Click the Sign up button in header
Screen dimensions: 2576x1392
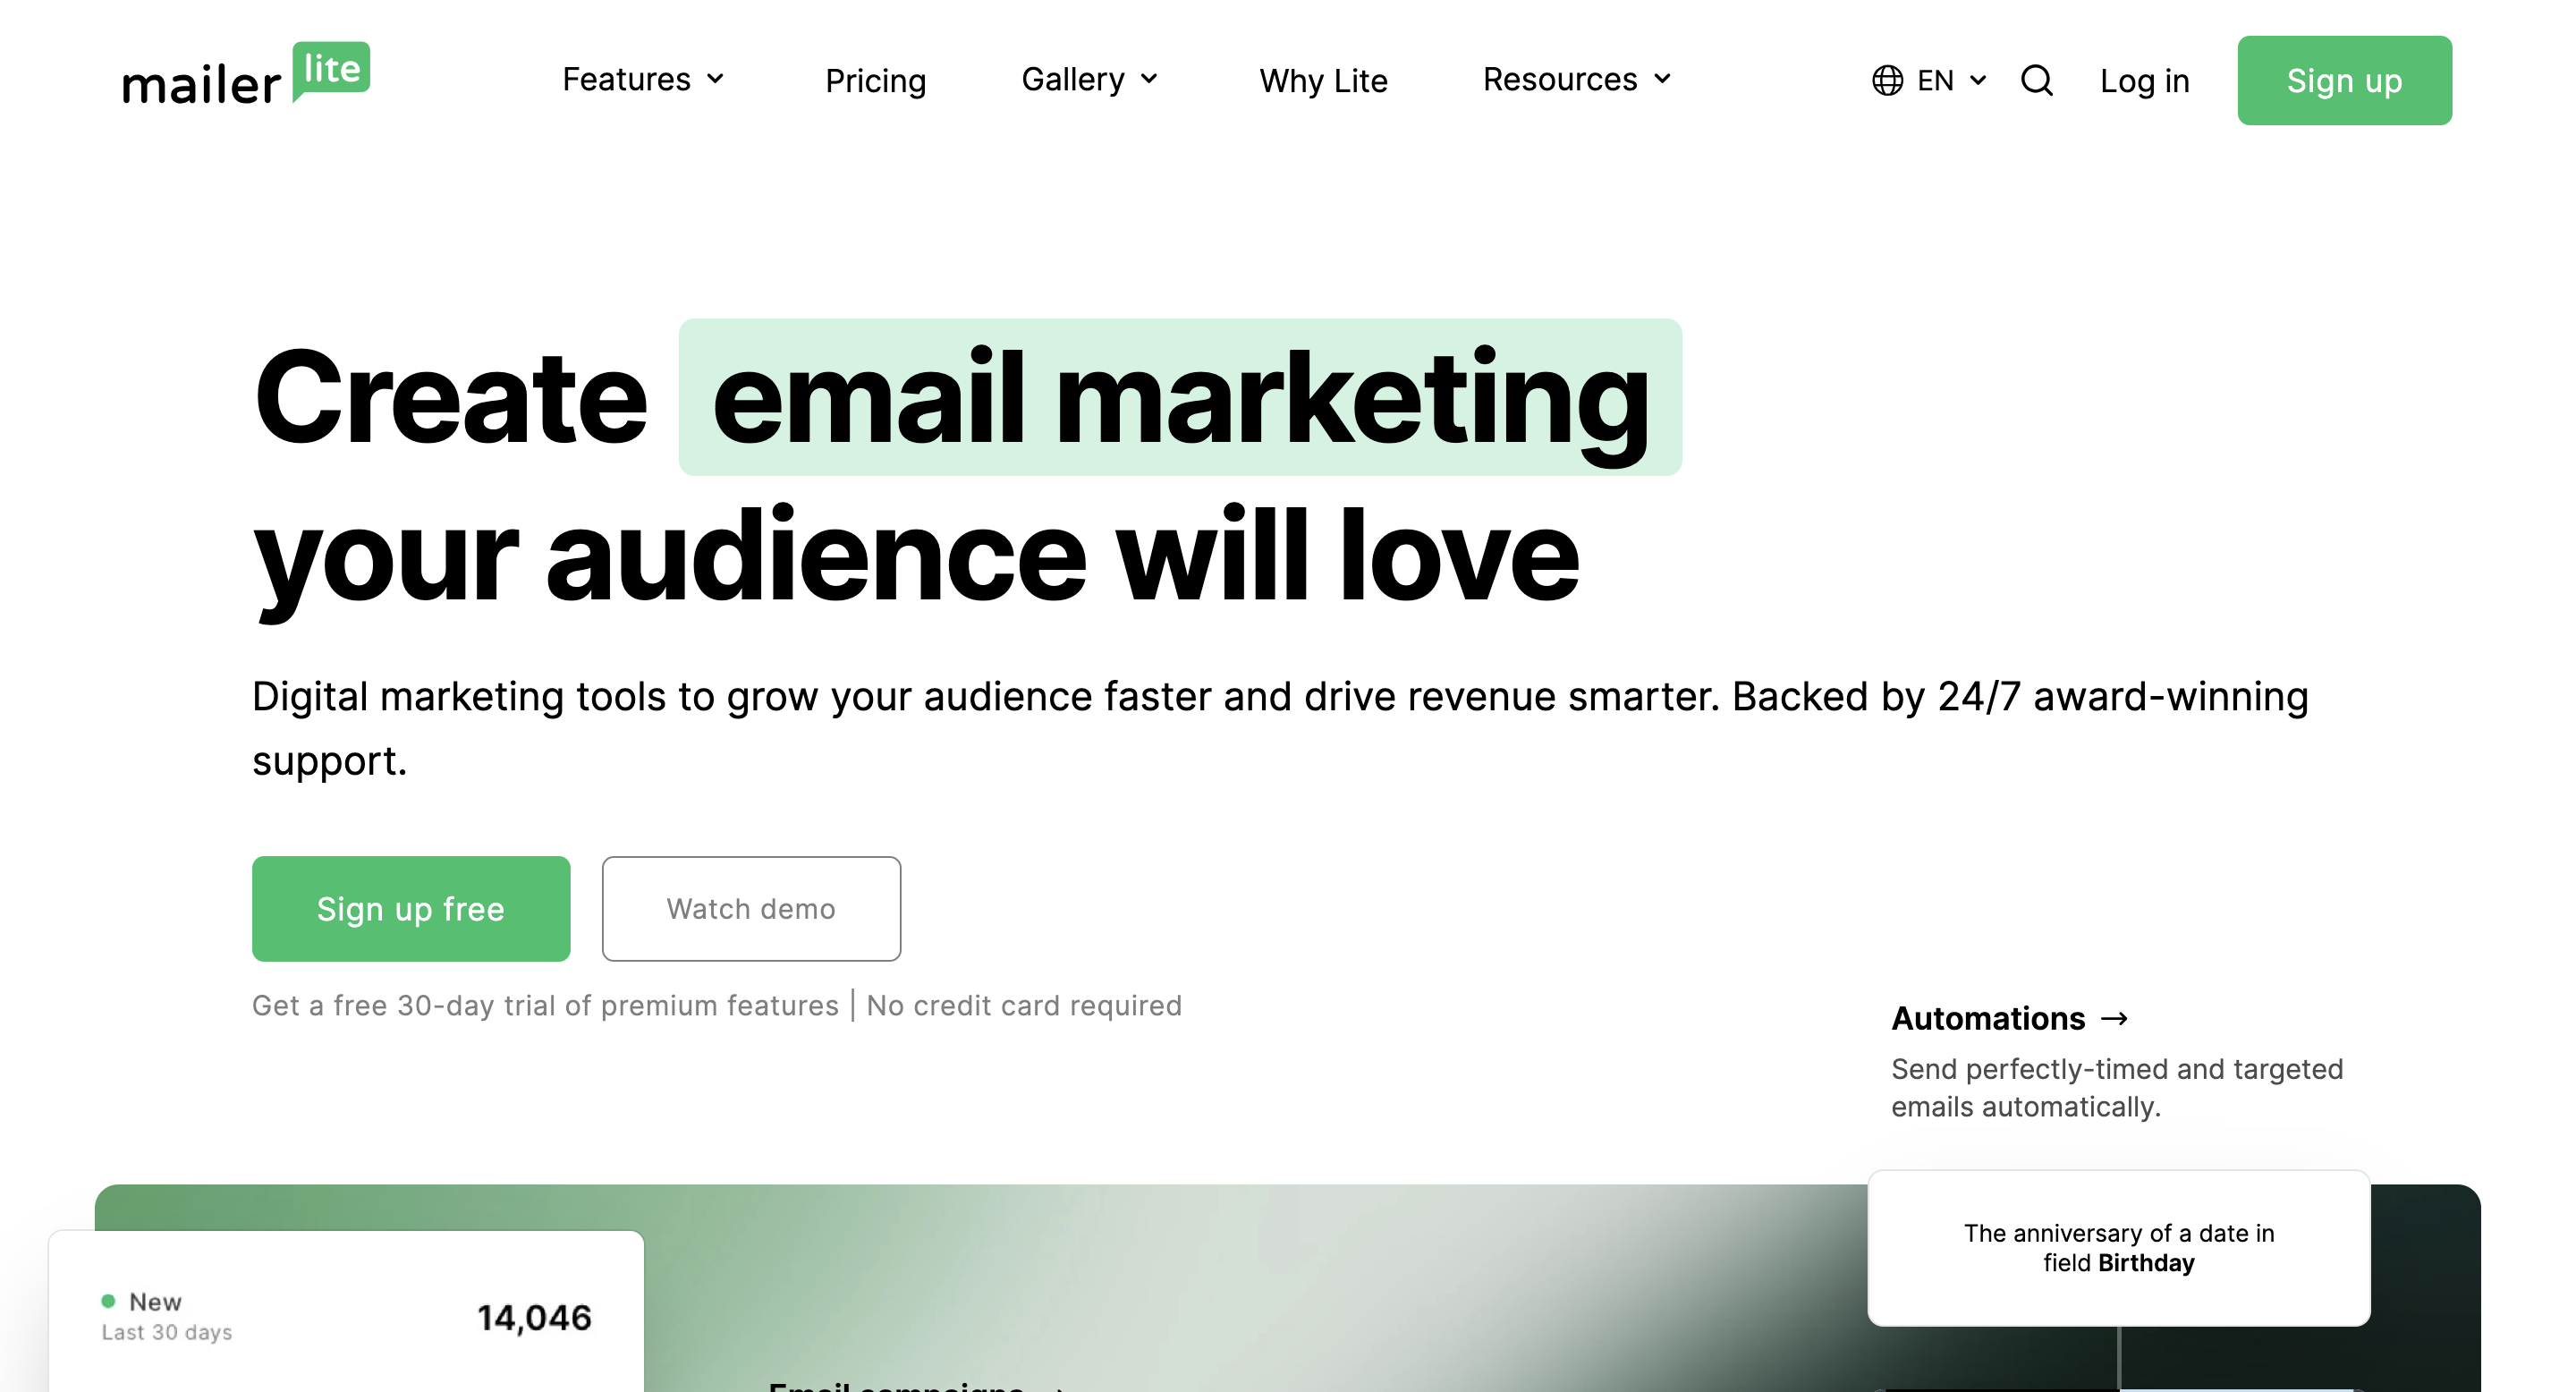click(2344, 81)
